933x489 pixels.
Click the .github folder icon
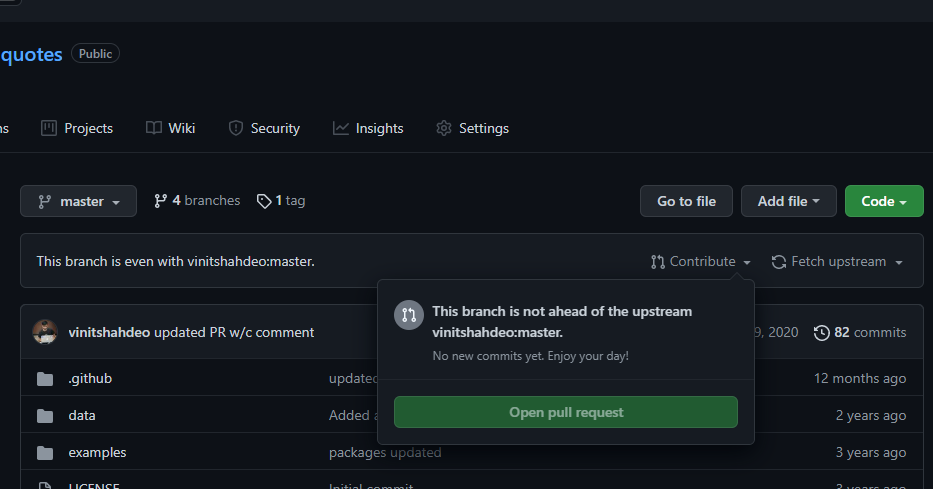pyautogui.click(x=45, y=379)
